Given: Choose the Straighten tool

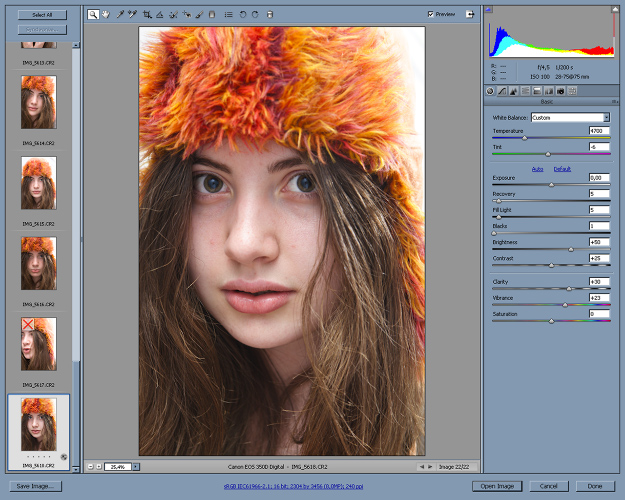Looking at the screenshot, I should click(x=160, y=15).
